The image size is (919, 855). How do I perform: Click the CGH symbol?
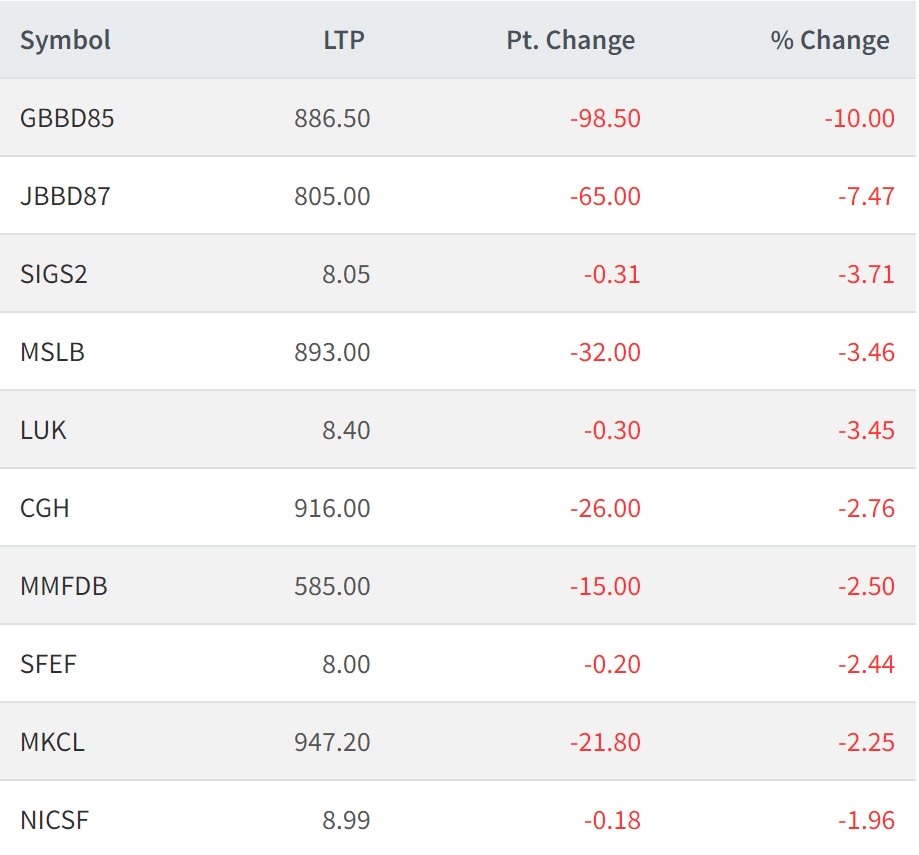coord(45,508)
